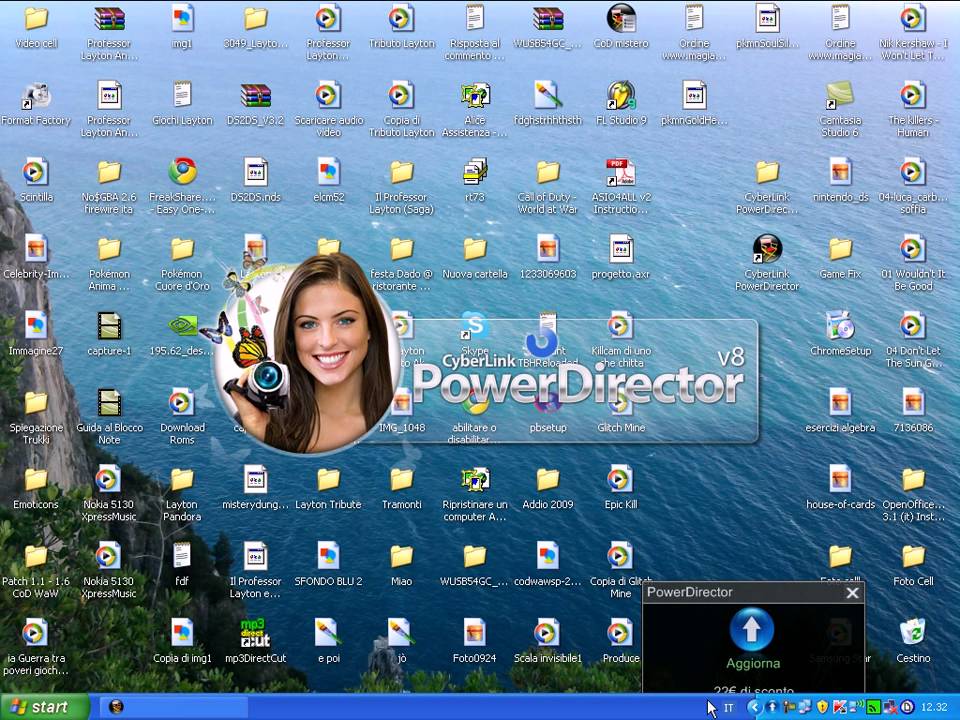
Task: Open the Epic Kill media file
Action: coord(621,480)
